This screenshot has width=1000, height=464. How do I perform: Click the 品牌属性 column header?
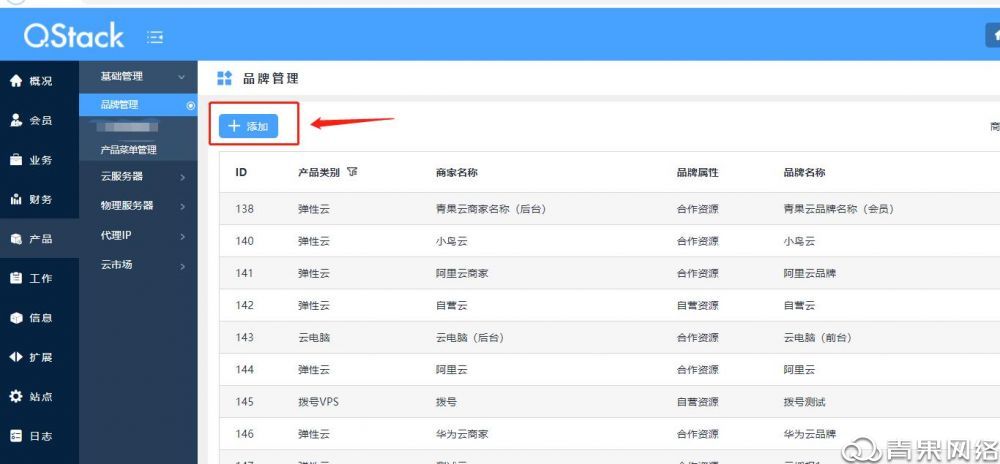[697, 172]
